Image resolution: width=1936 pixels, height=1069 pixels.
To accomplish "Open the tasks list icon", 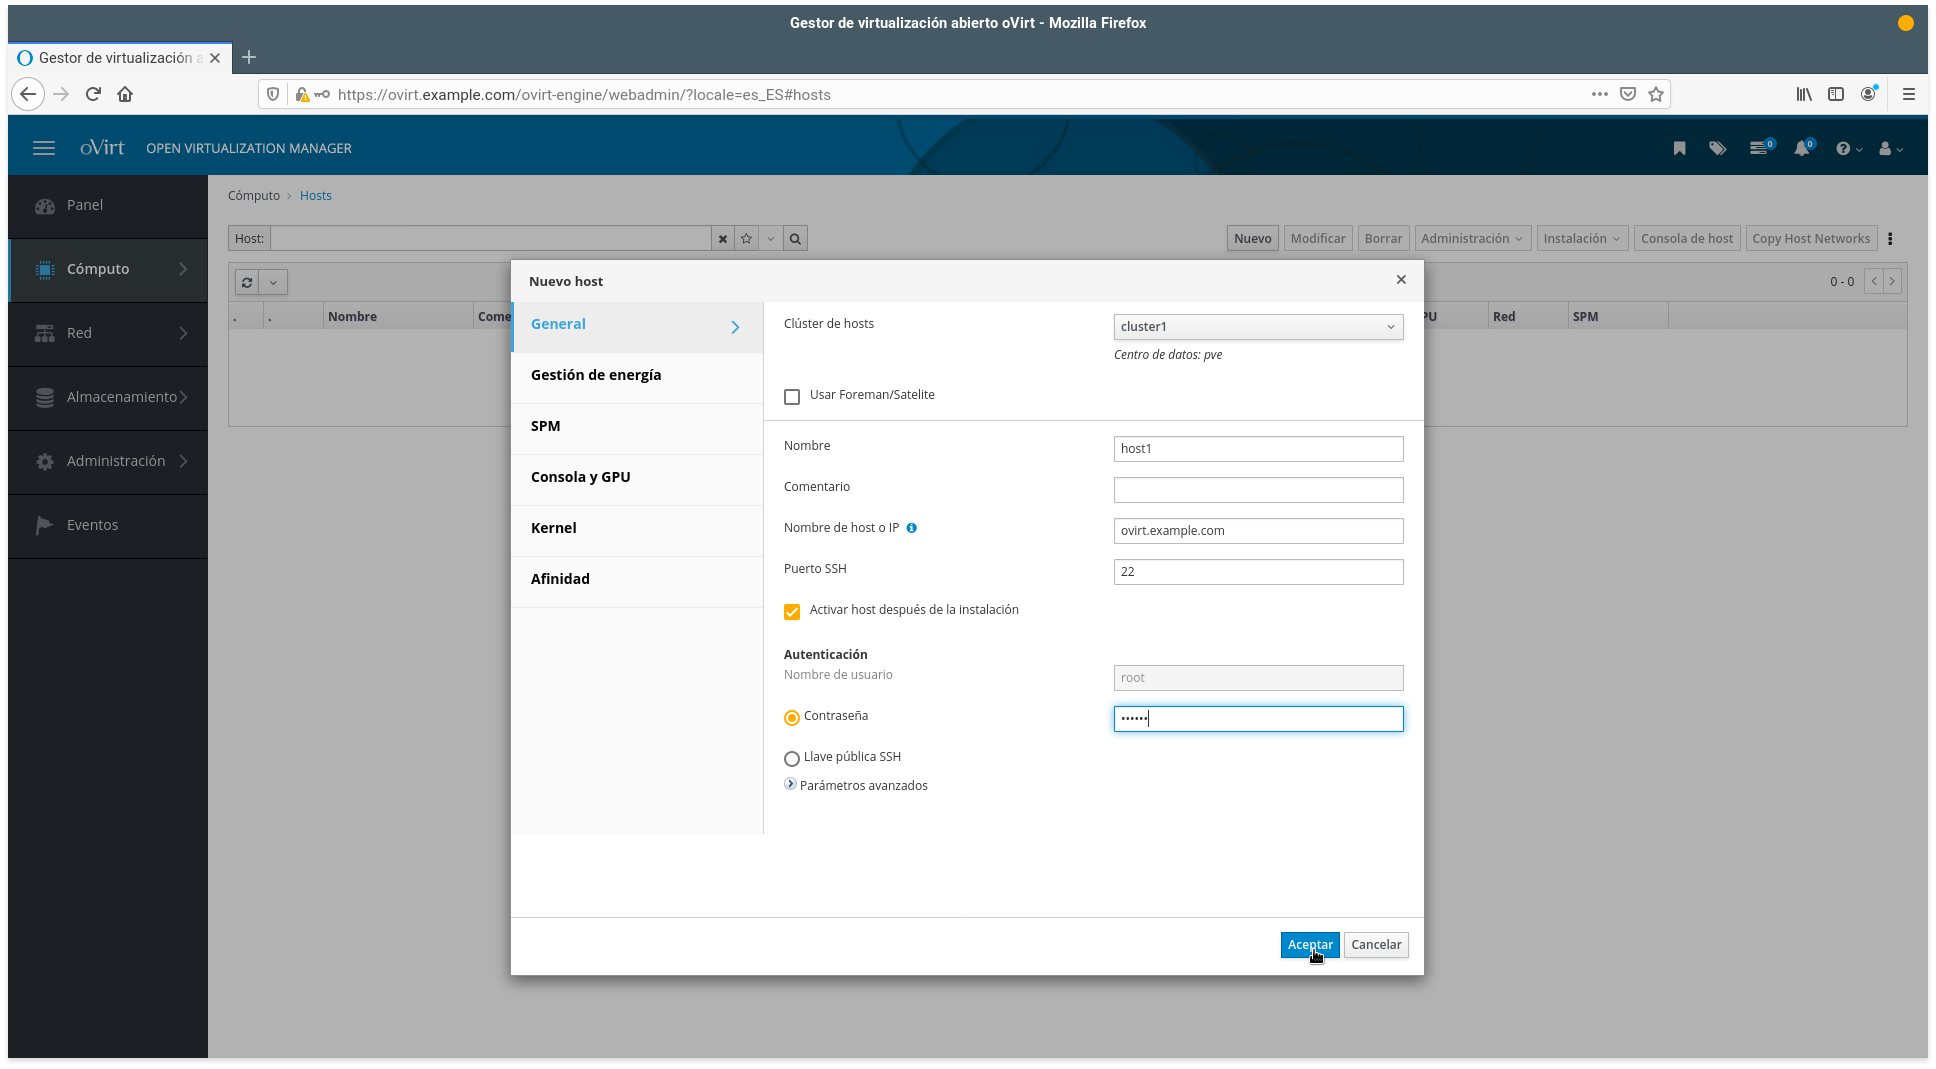I will [1758, 148].
